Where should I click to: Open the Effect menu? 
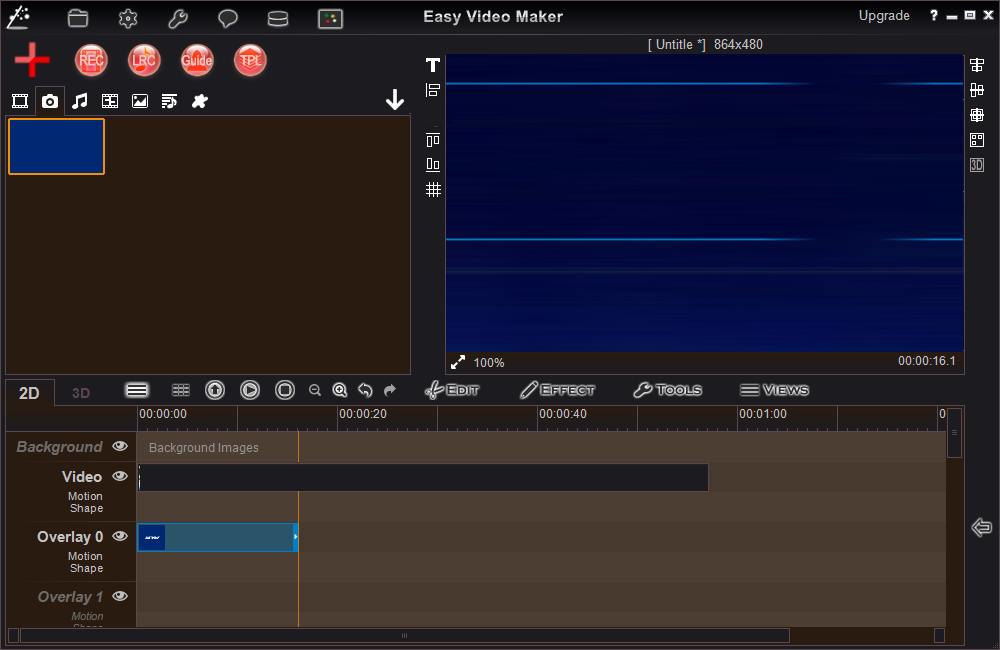point(557,390)
